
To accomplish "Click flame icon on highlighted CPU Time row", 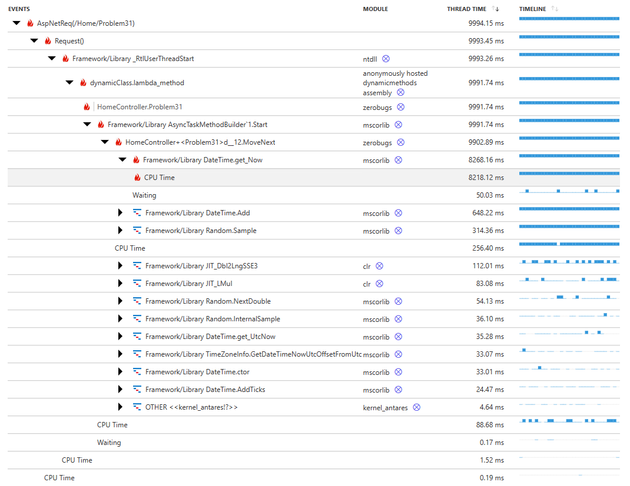I will pos(137,177).
